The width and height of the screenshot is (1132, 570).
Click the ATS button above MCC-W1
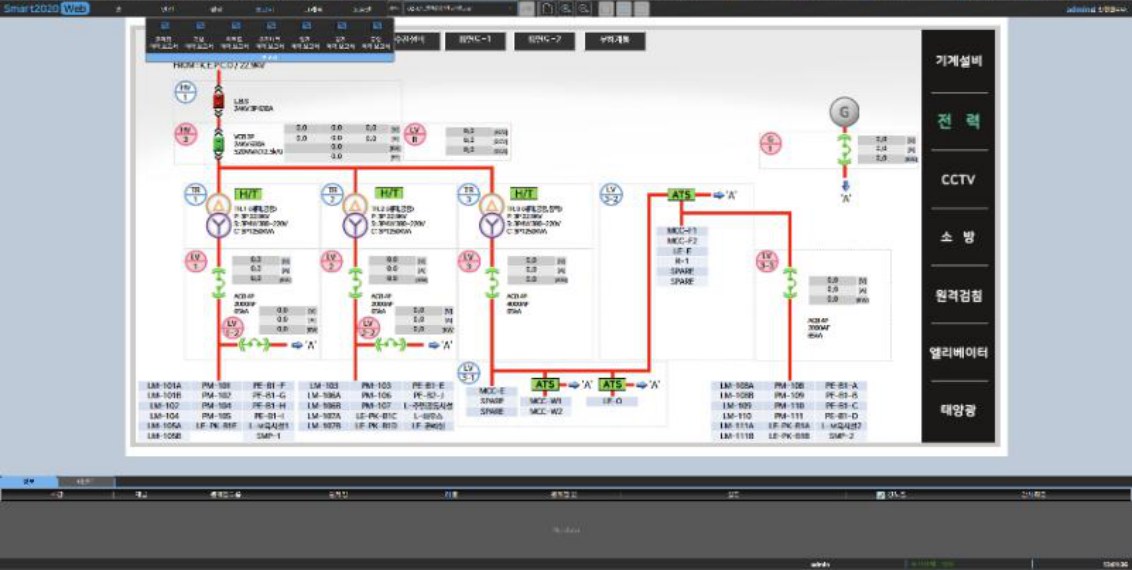(x=547, y=385)
